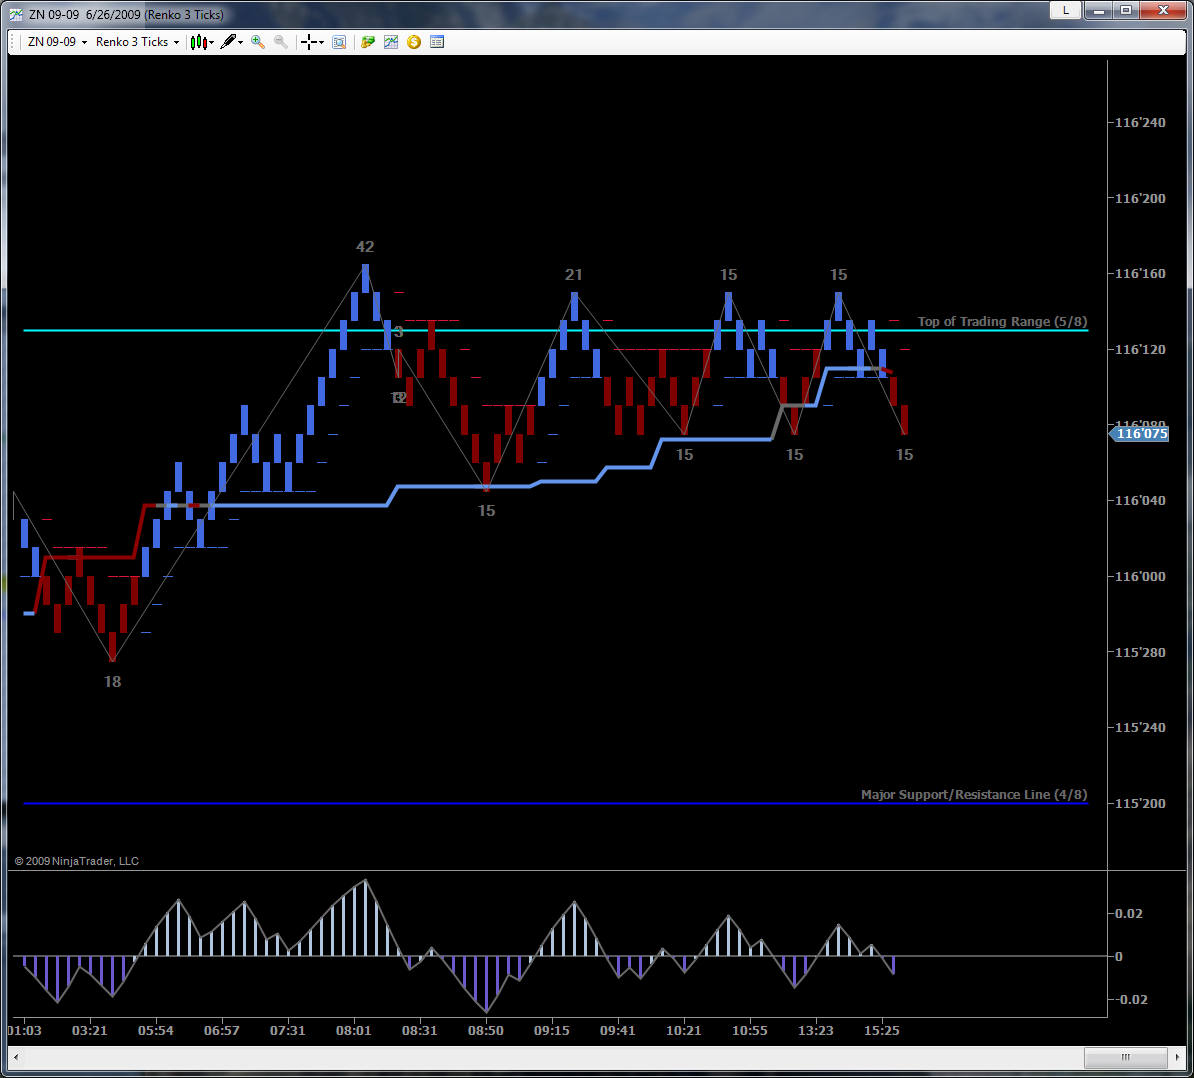Click the 03:21 time axis label
The width and height of the screenshot is (1194, 1078).
(x=90, y=1031)
